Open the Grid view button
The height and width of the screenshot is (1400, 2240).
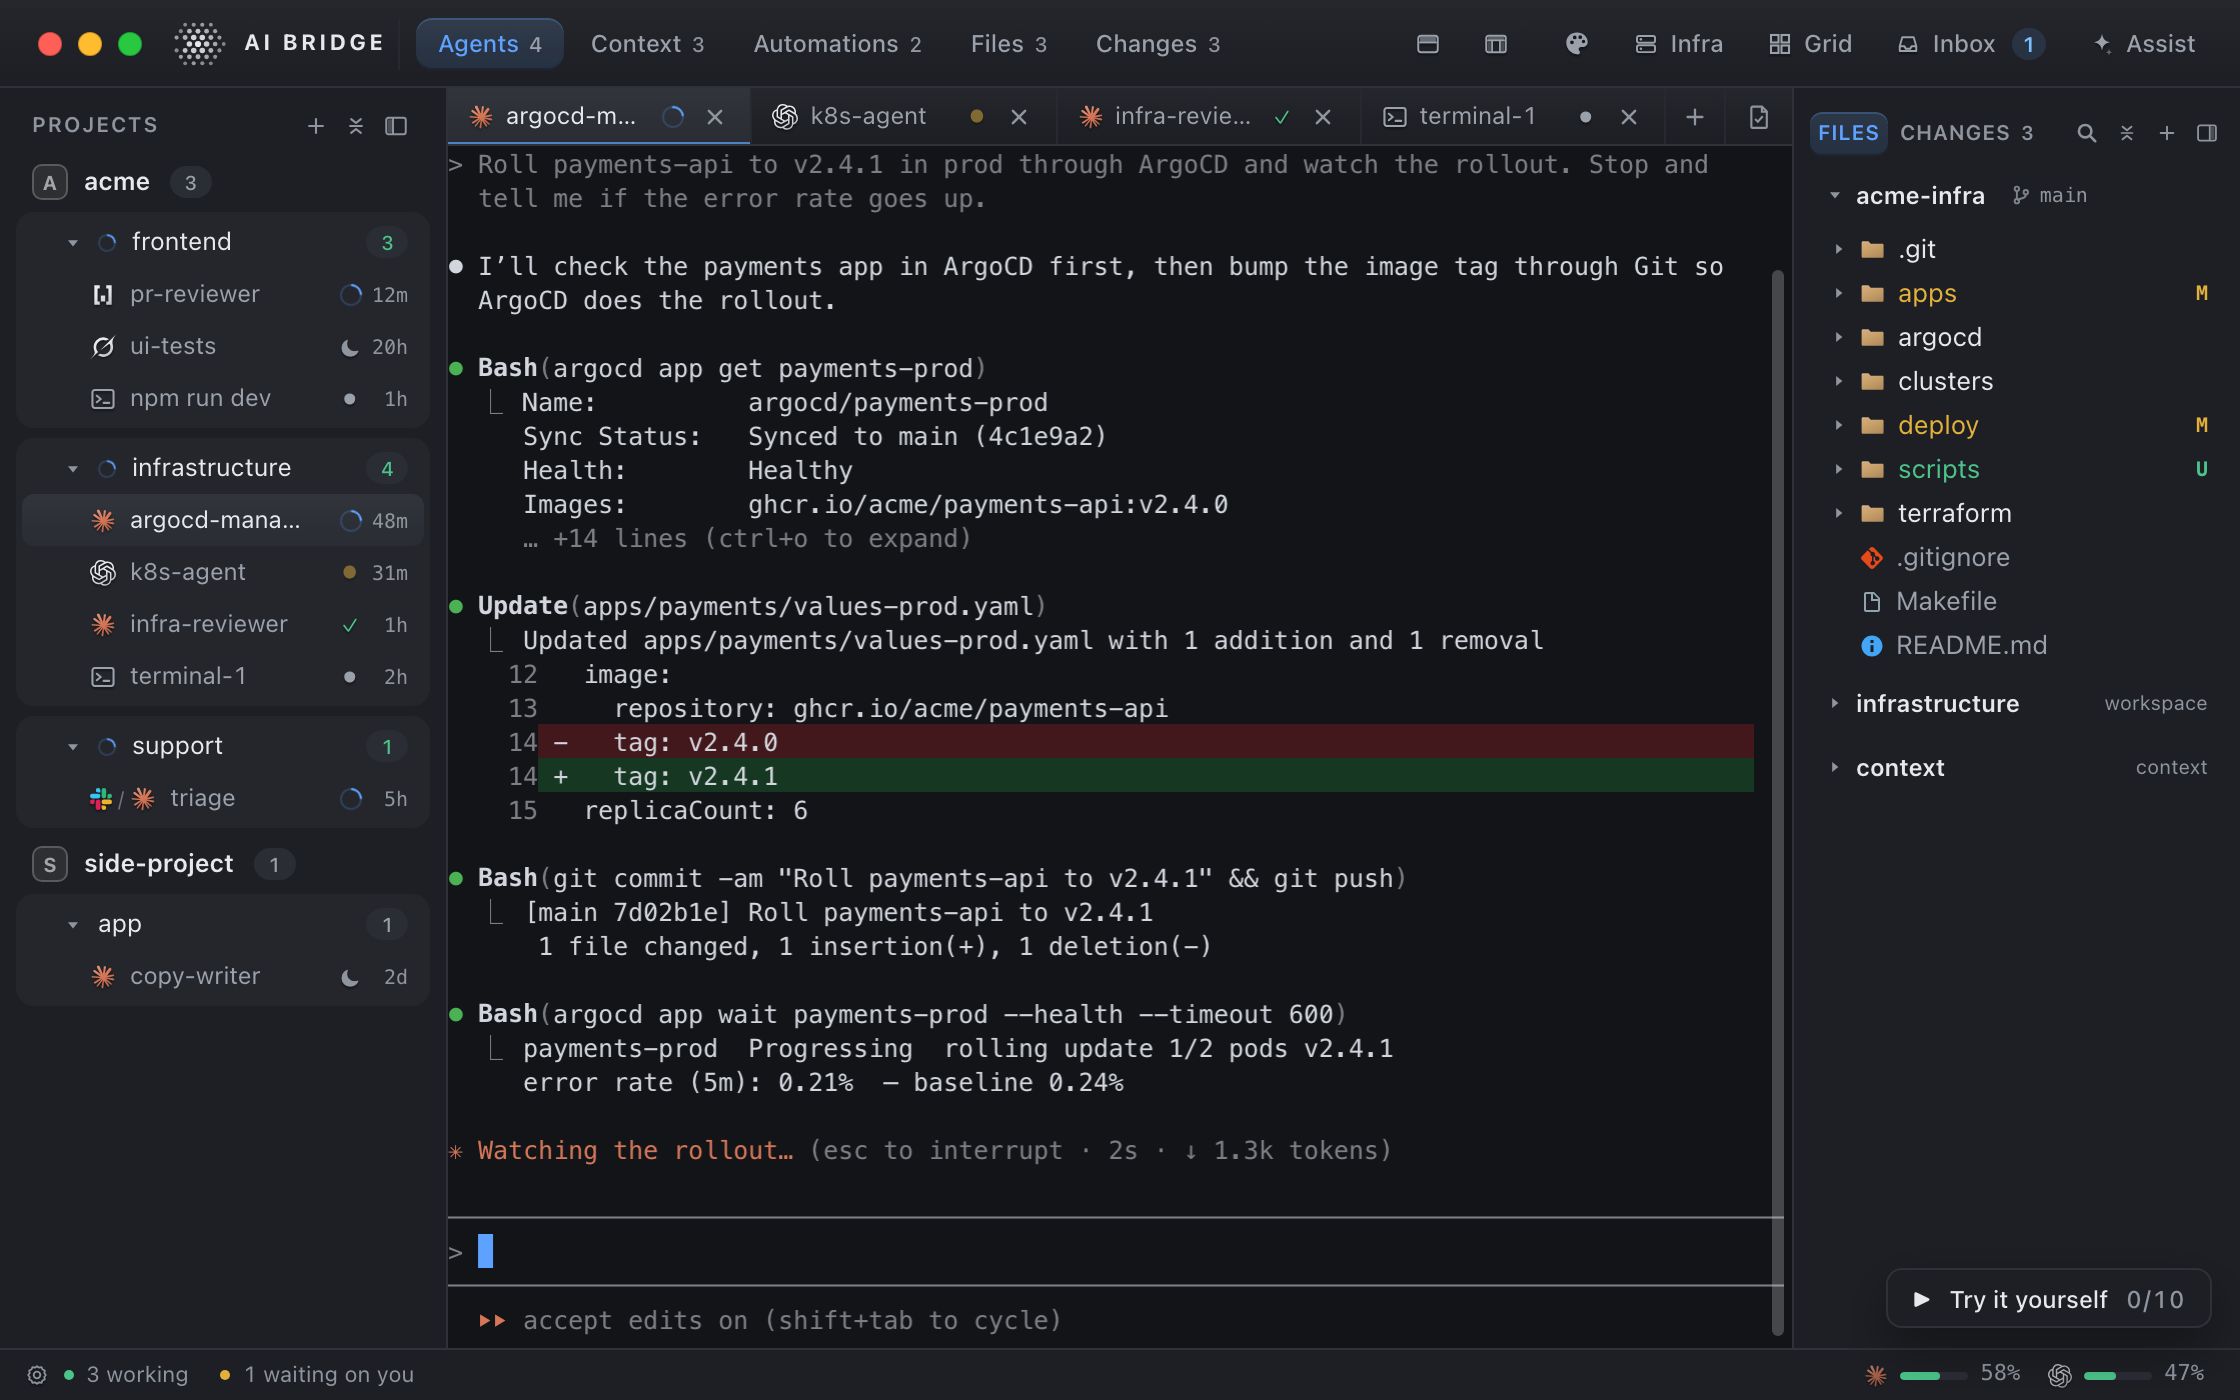1810,44
